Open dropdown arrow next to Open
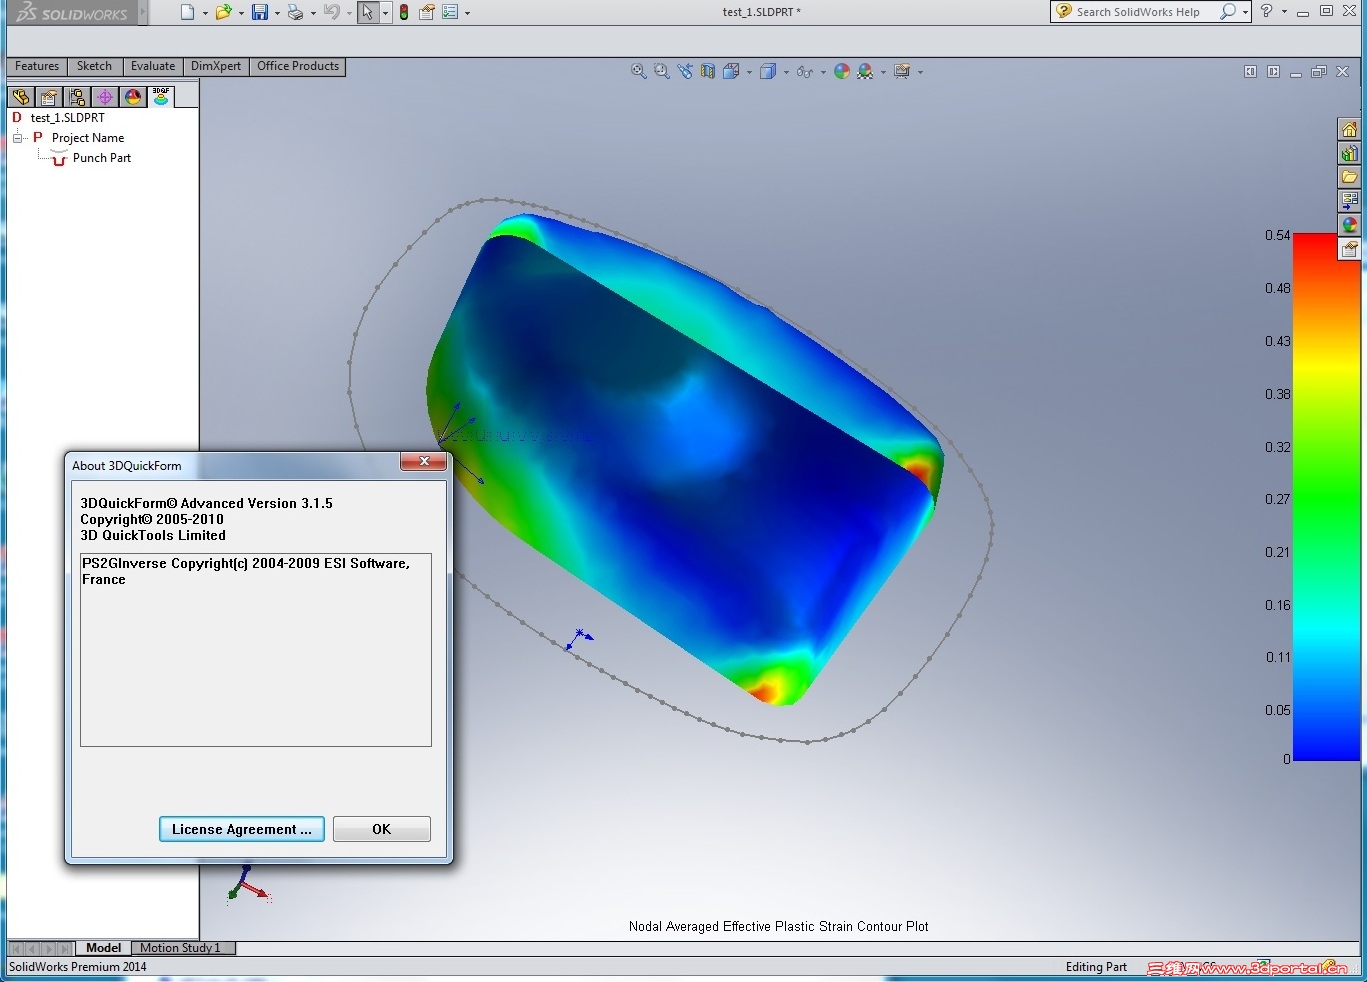The image size is (1367, 982). (241, 13)
